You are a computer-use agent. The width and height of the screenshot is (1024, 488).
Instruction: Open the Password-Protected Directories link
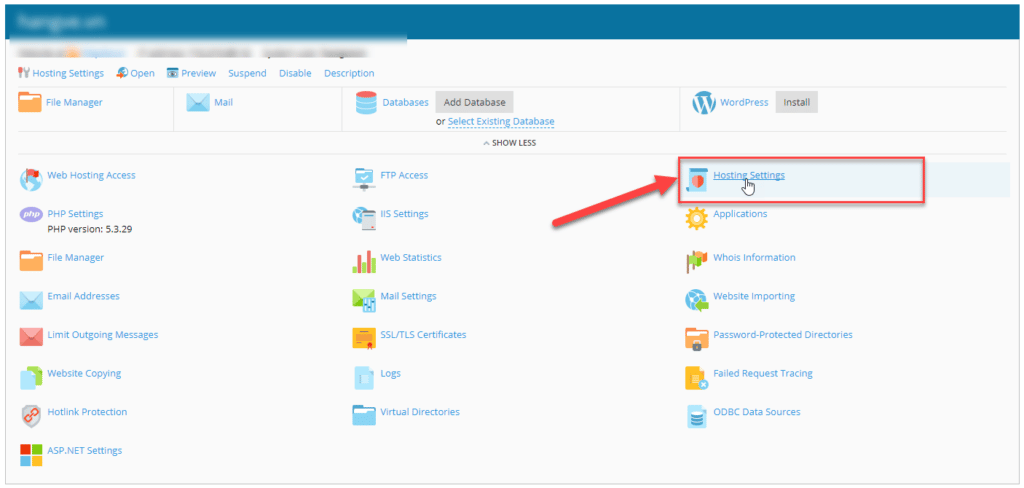(782, 335)
